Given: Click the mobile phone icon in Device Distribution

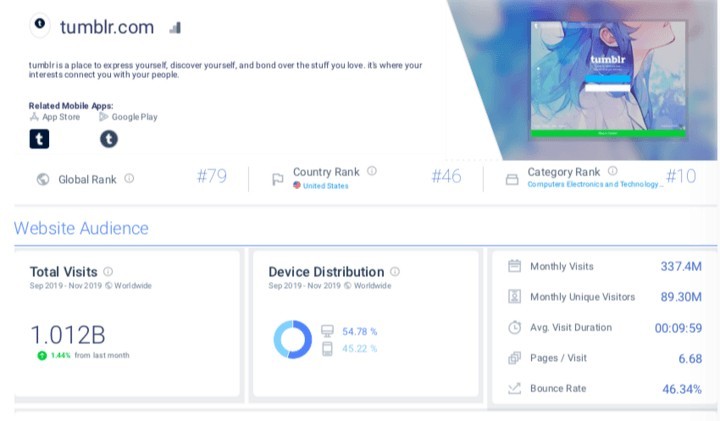Looking at the screenshot, I should tap(327, 349).
